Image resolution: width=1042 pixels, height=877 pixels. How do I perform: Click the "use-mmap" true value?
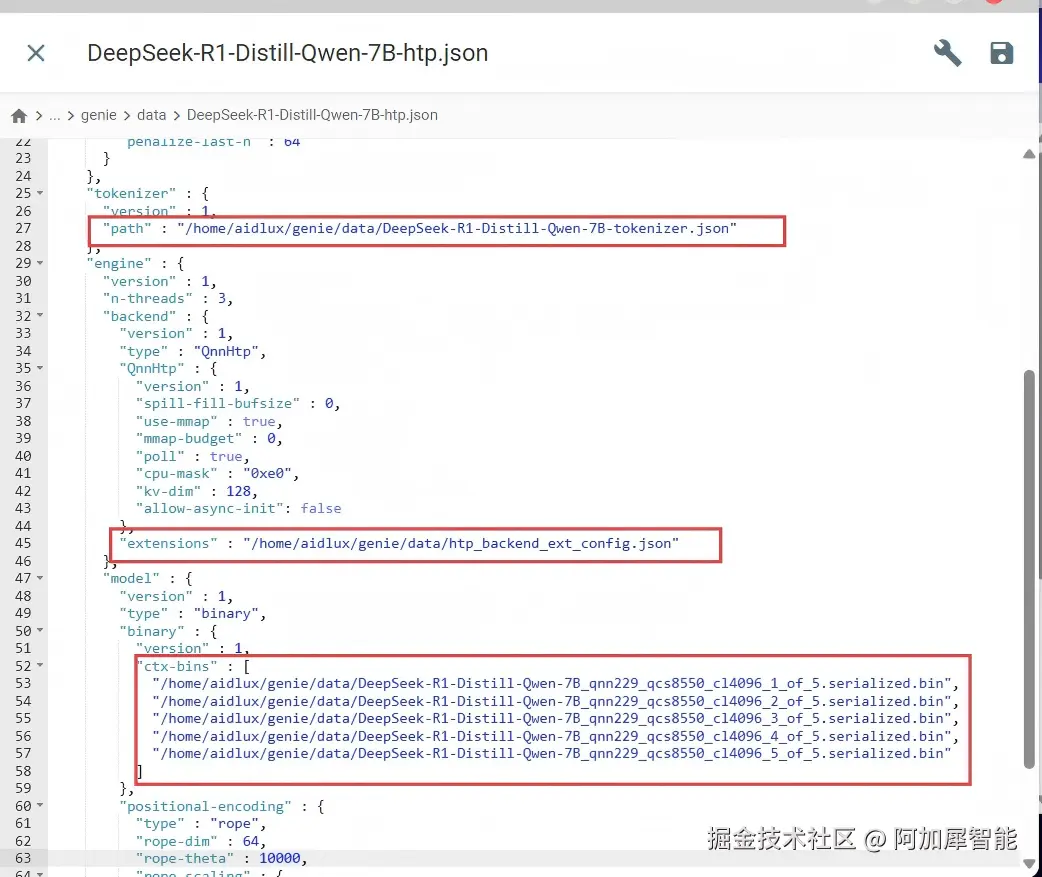coord(259,421)
